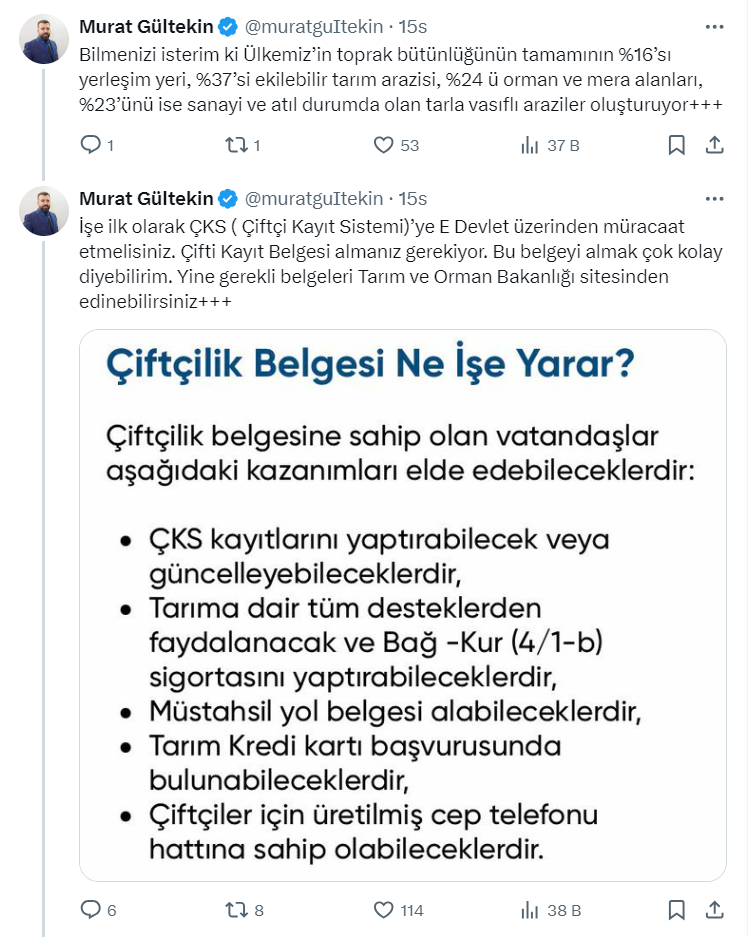Click the 15s timestamp on second tweet

click(412, 197)
